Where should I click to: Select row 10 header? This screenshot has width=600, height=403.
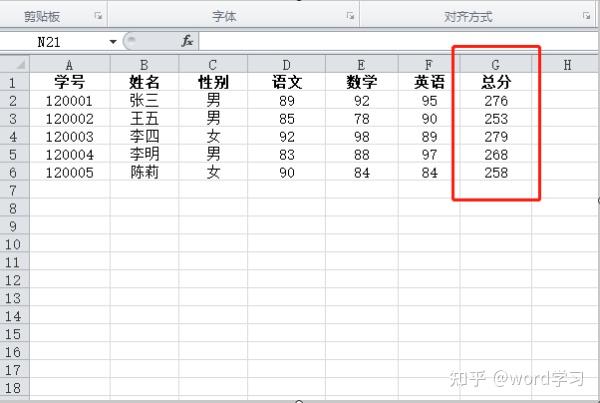(x=15, y=244)
